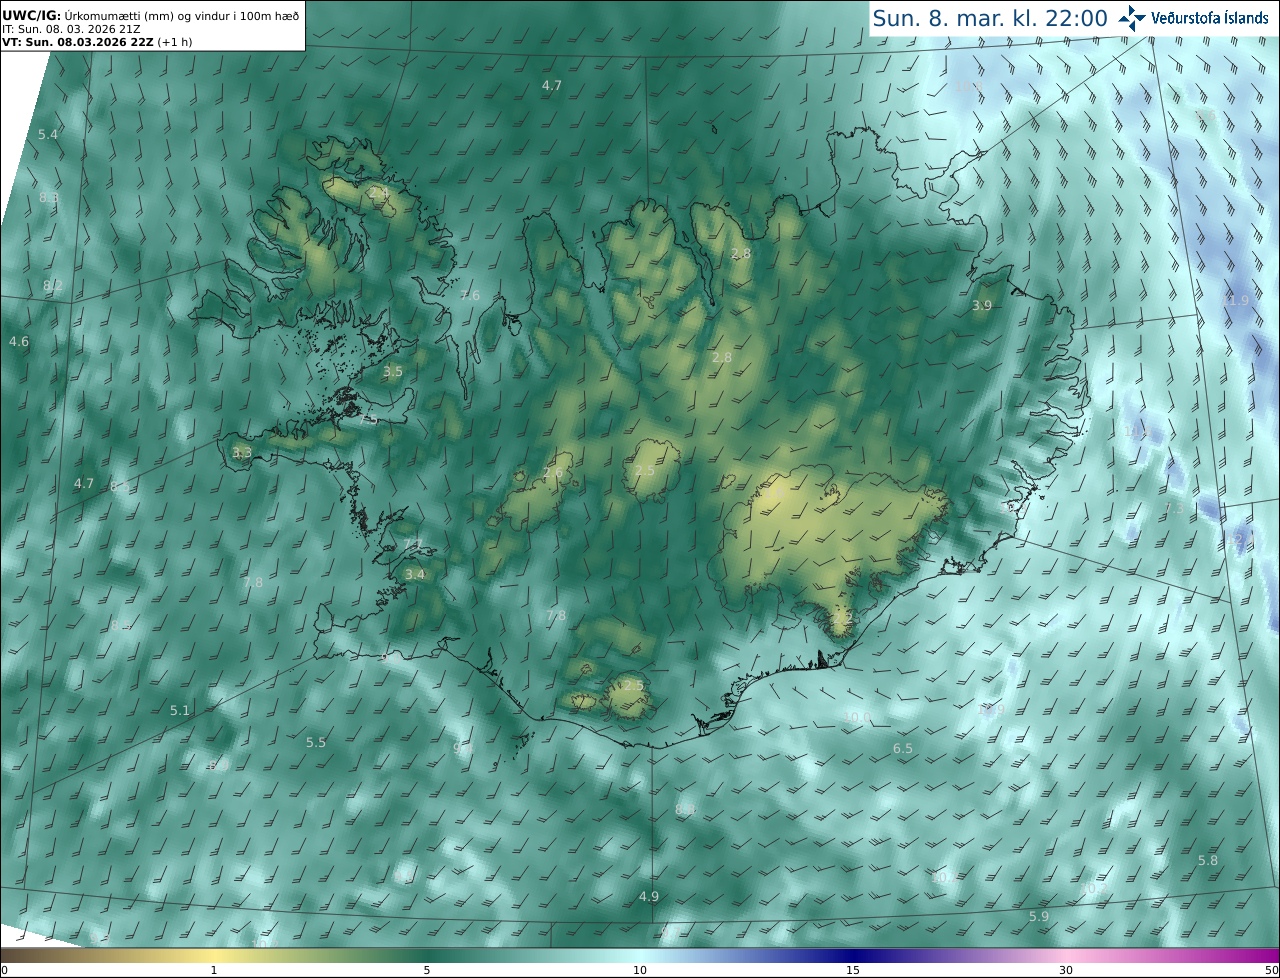The image size is (1280, 978).
Task: Click the 3.9 value in the east
Action: point(982,306)
